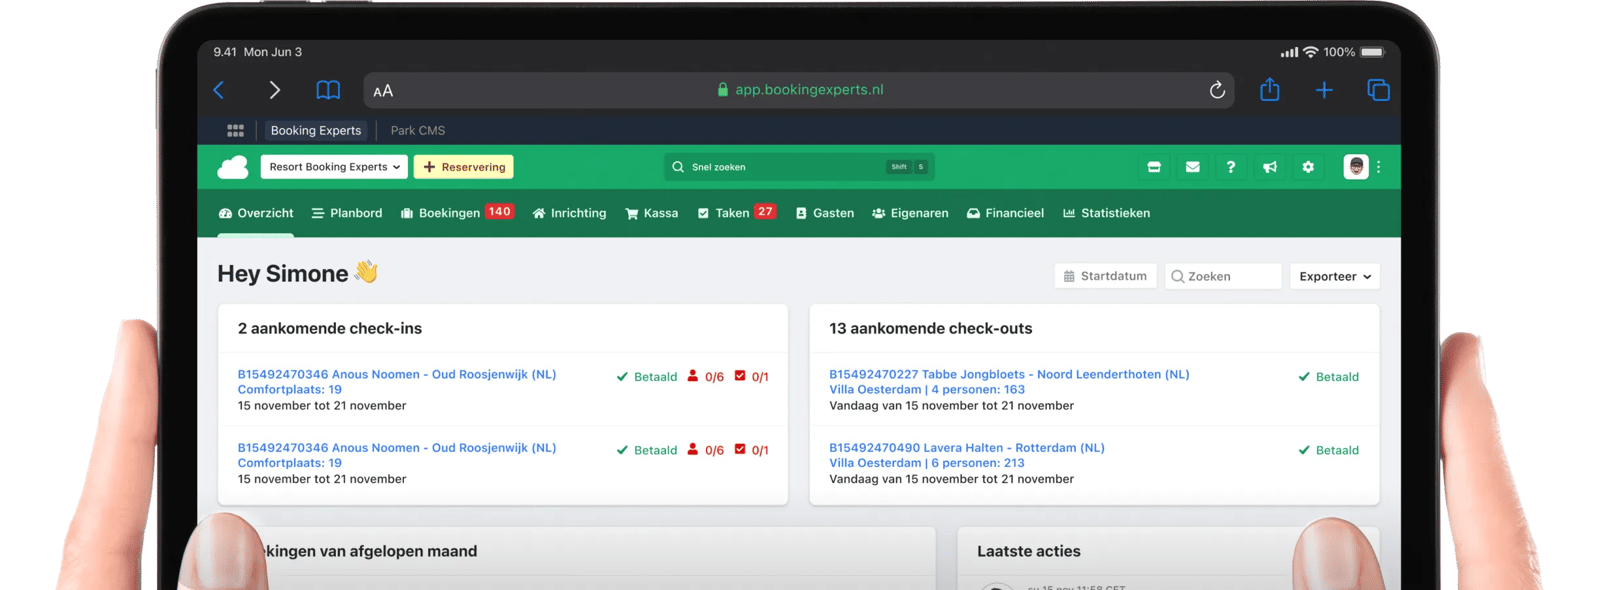Click the '13 aankomende check-outs' heading
Screen dimensions: 1600x590
pyautogui.click(x=931, y=328)
